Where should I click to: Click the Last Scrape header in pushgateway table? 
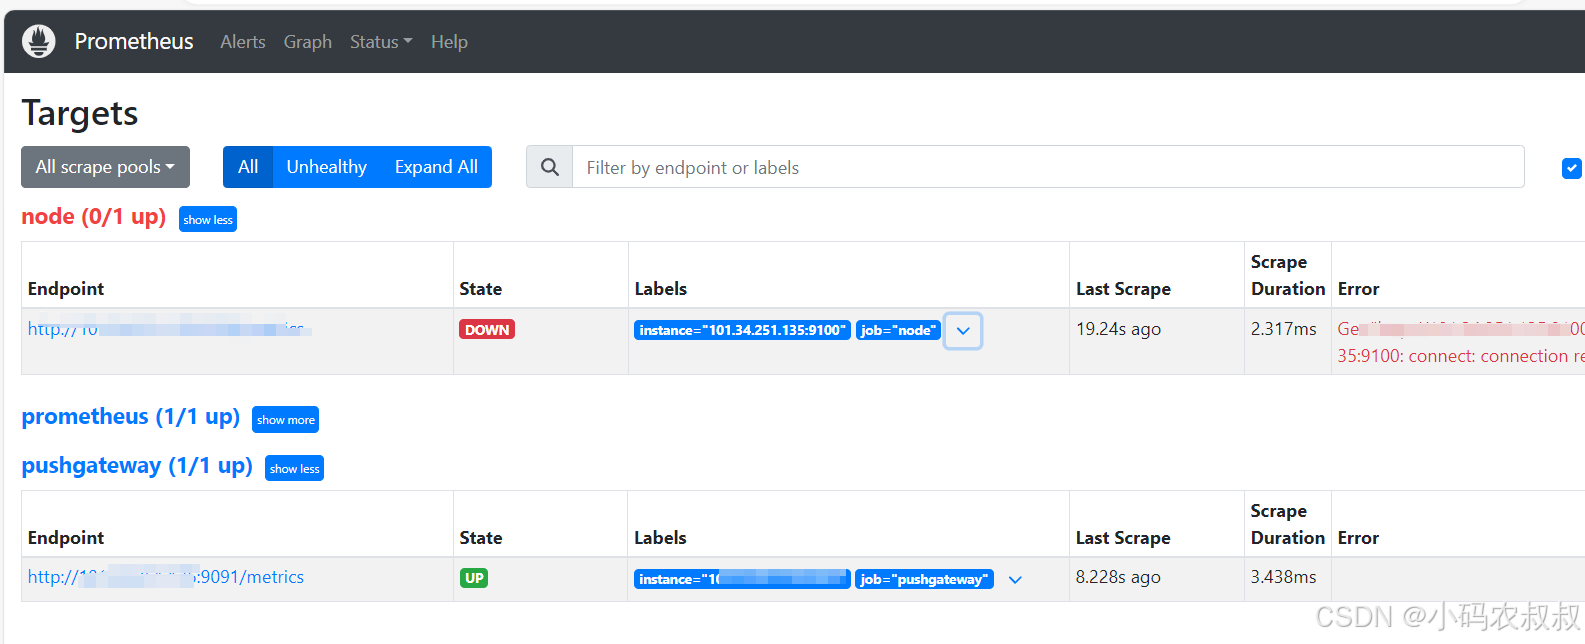(1123, 538)
